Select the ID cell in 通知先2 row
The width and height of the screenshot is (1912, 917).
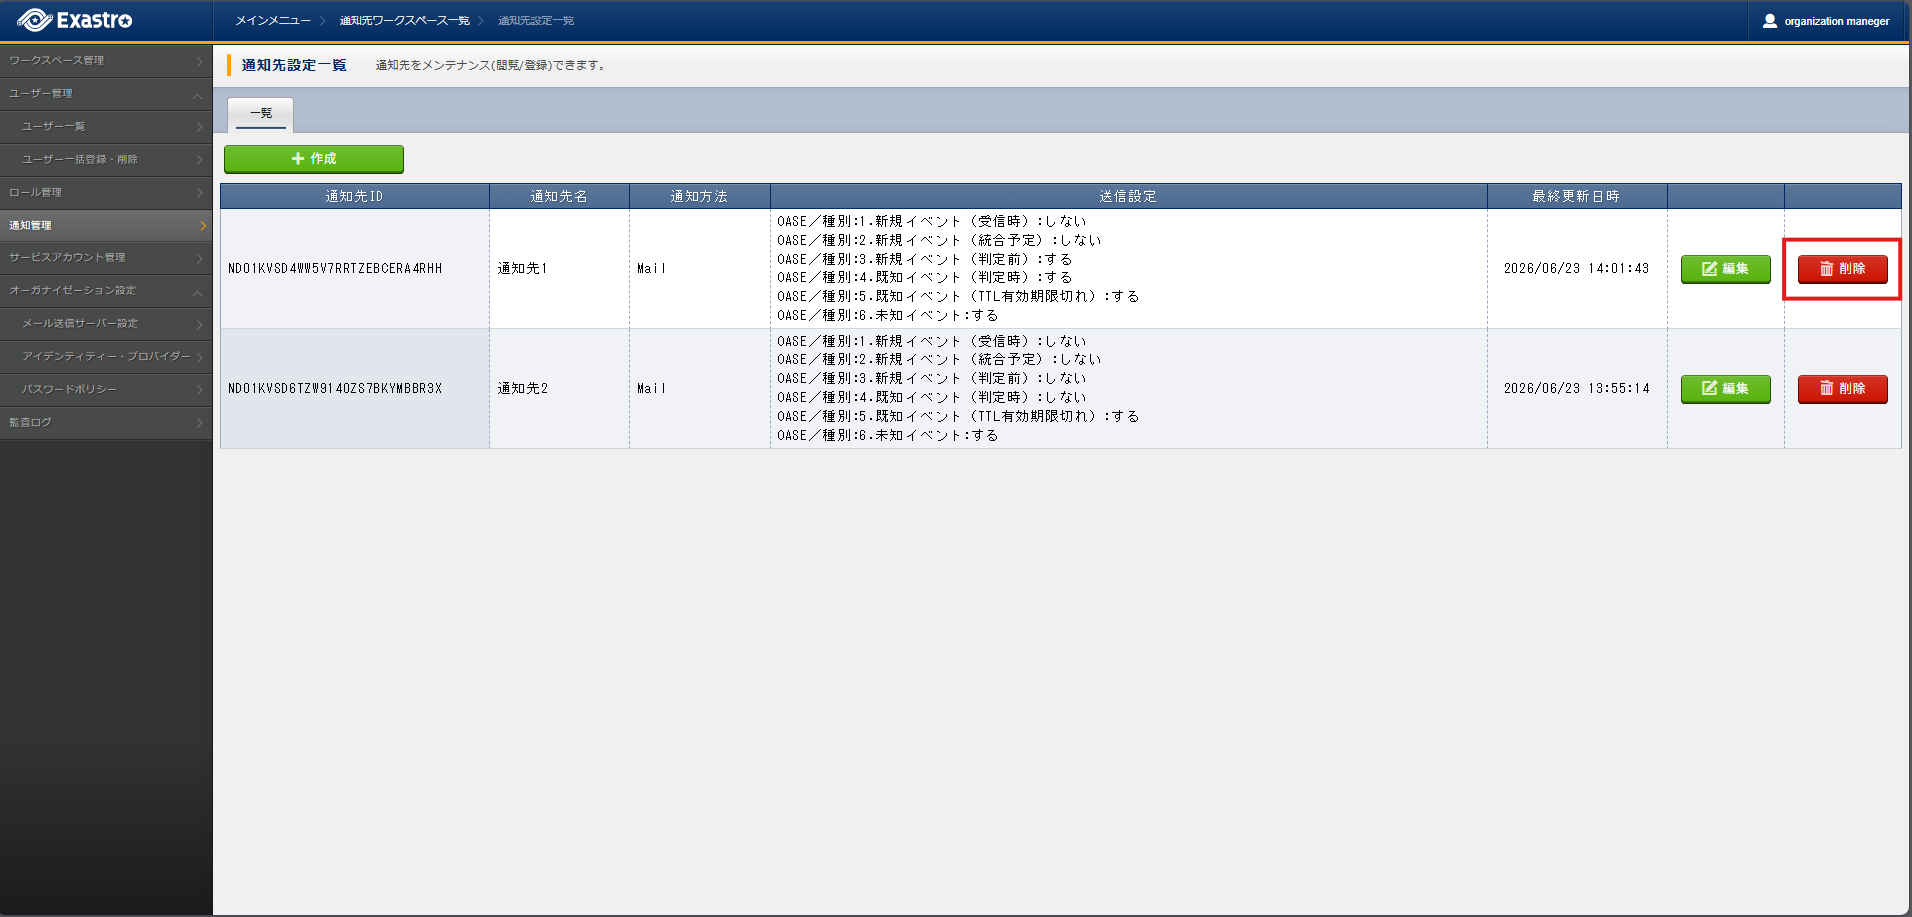click(x=355, y=389)
